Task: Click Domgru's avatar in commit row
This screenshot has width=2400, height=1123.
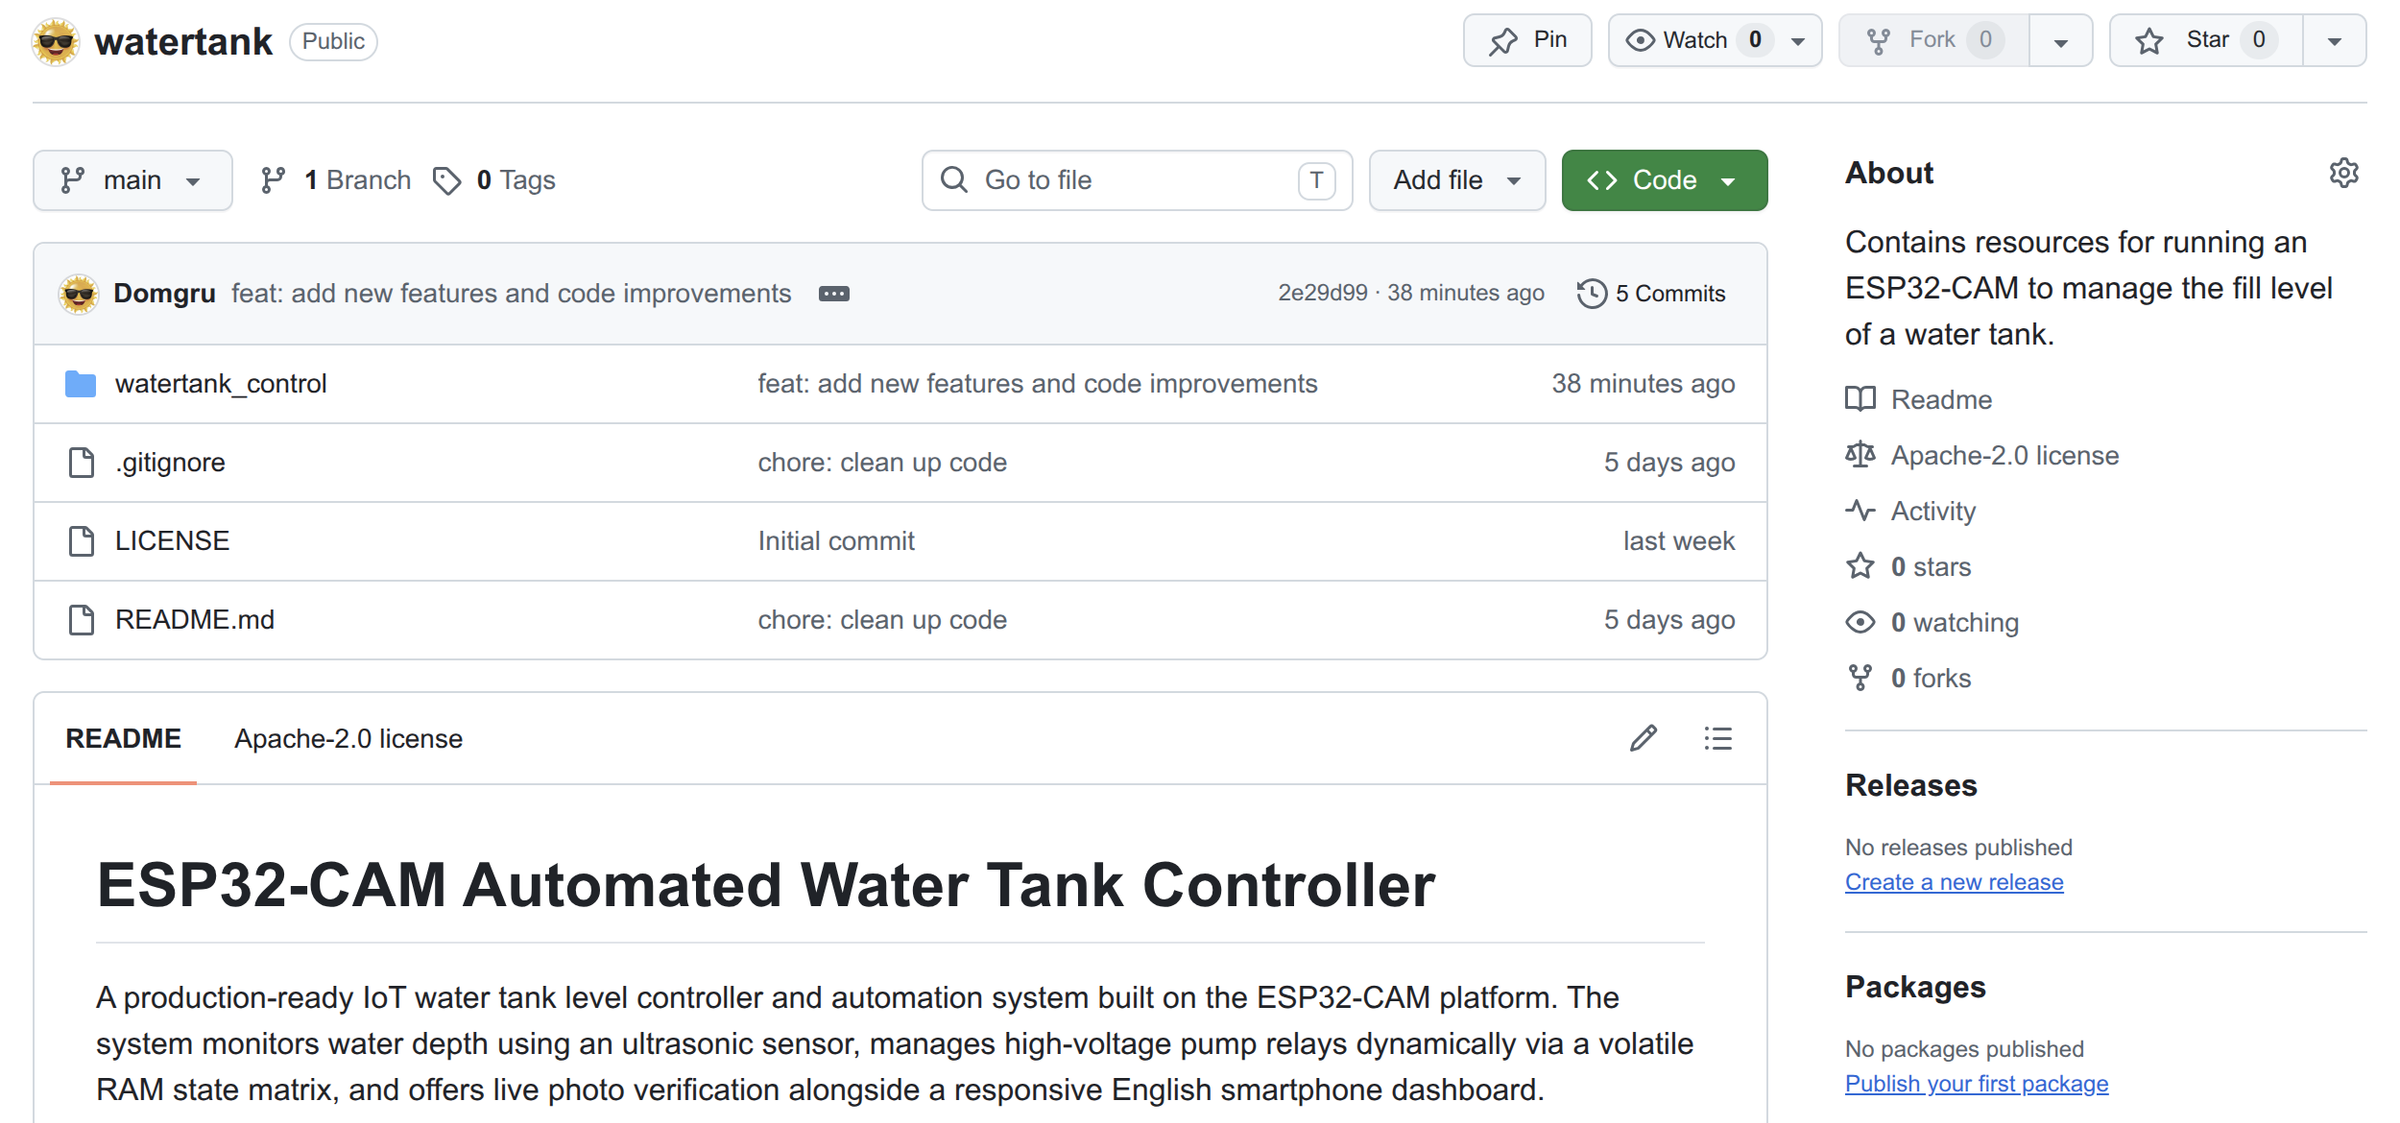Action: click(x=78, y=293)
